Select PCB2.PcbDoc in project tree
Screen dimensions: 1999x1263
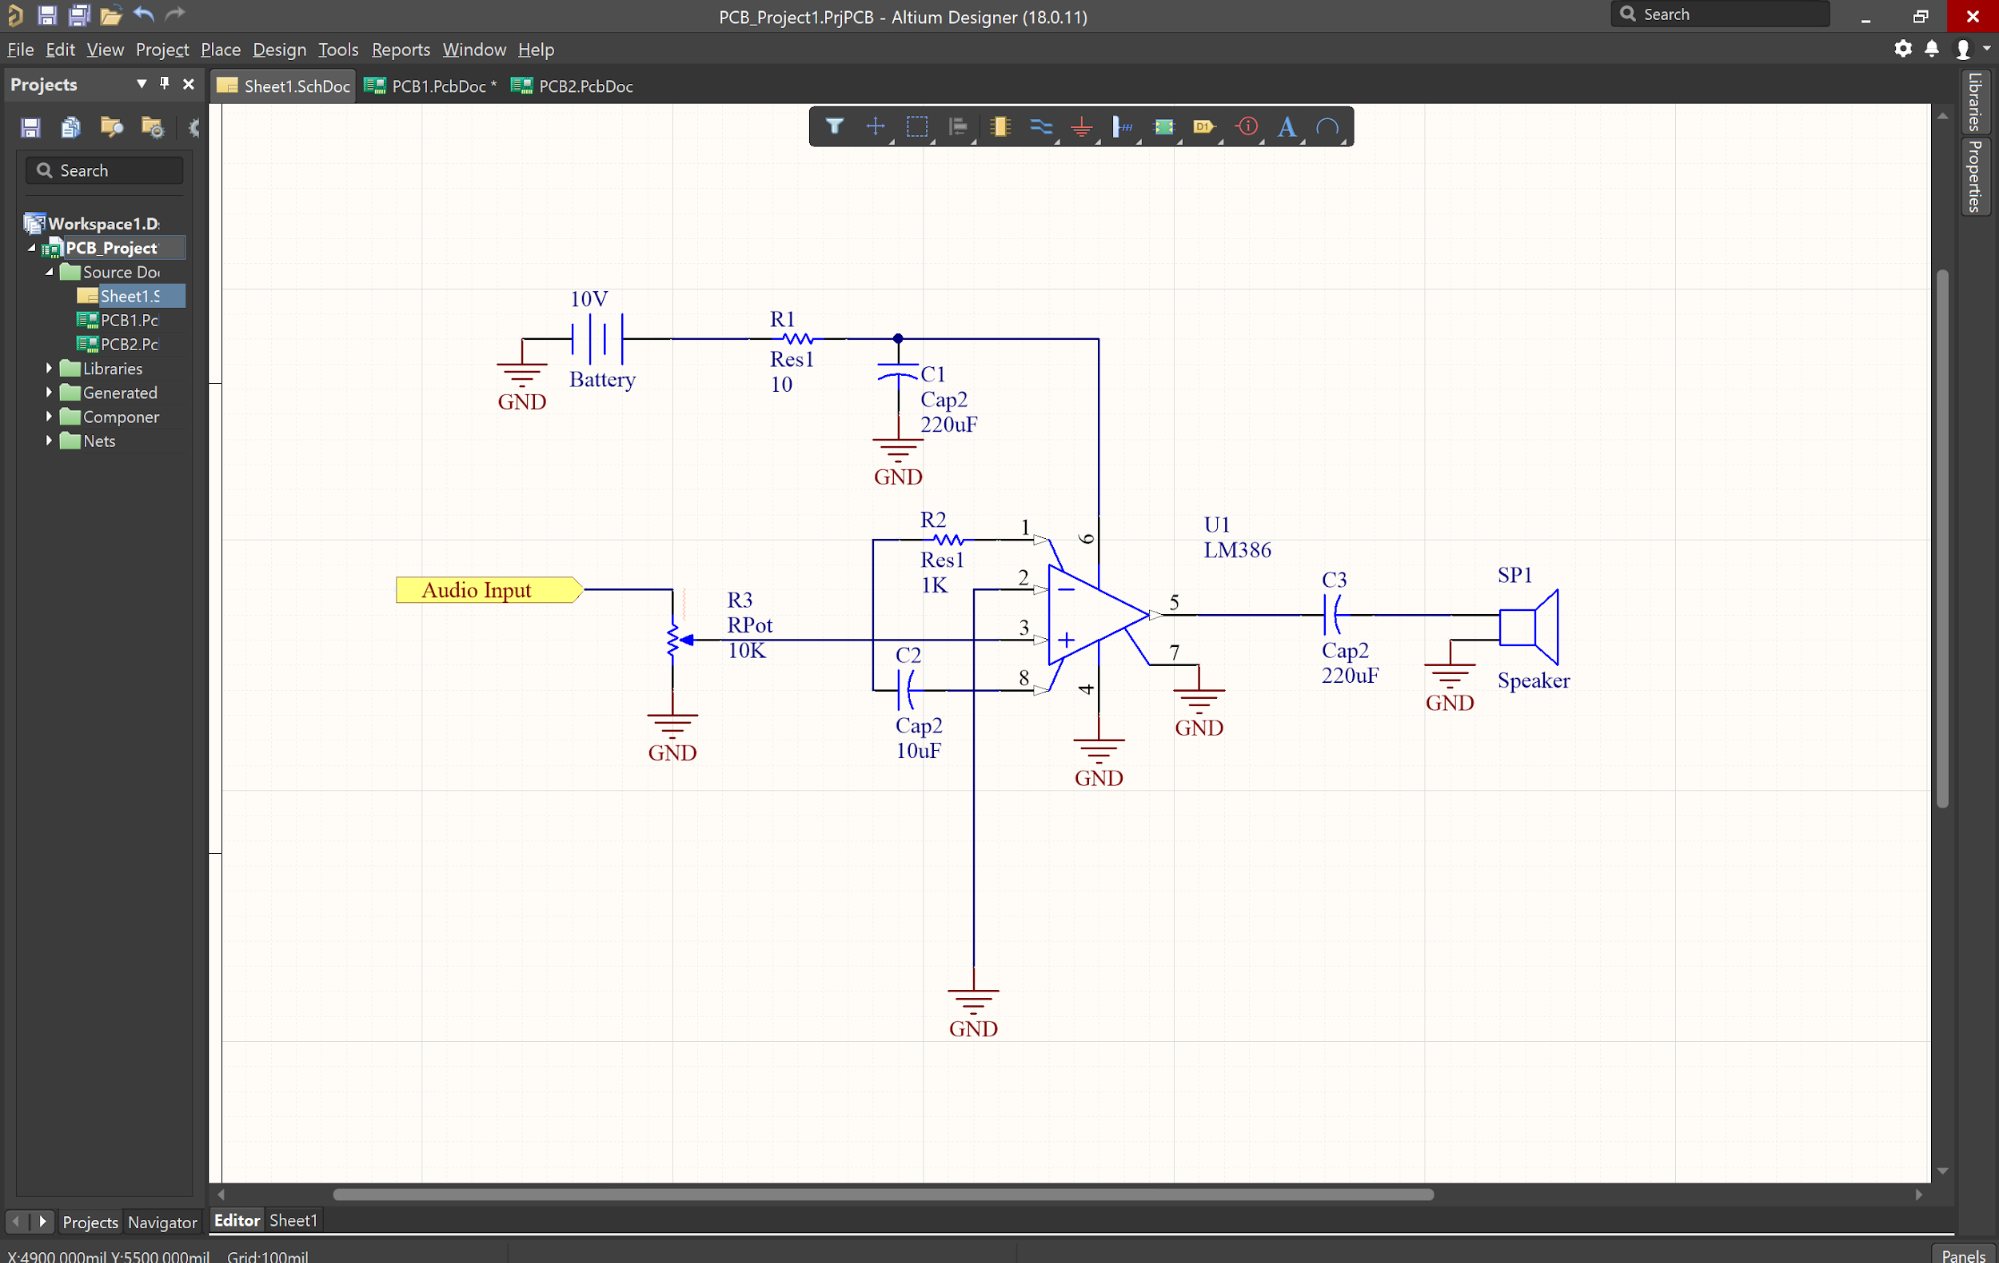128,343
